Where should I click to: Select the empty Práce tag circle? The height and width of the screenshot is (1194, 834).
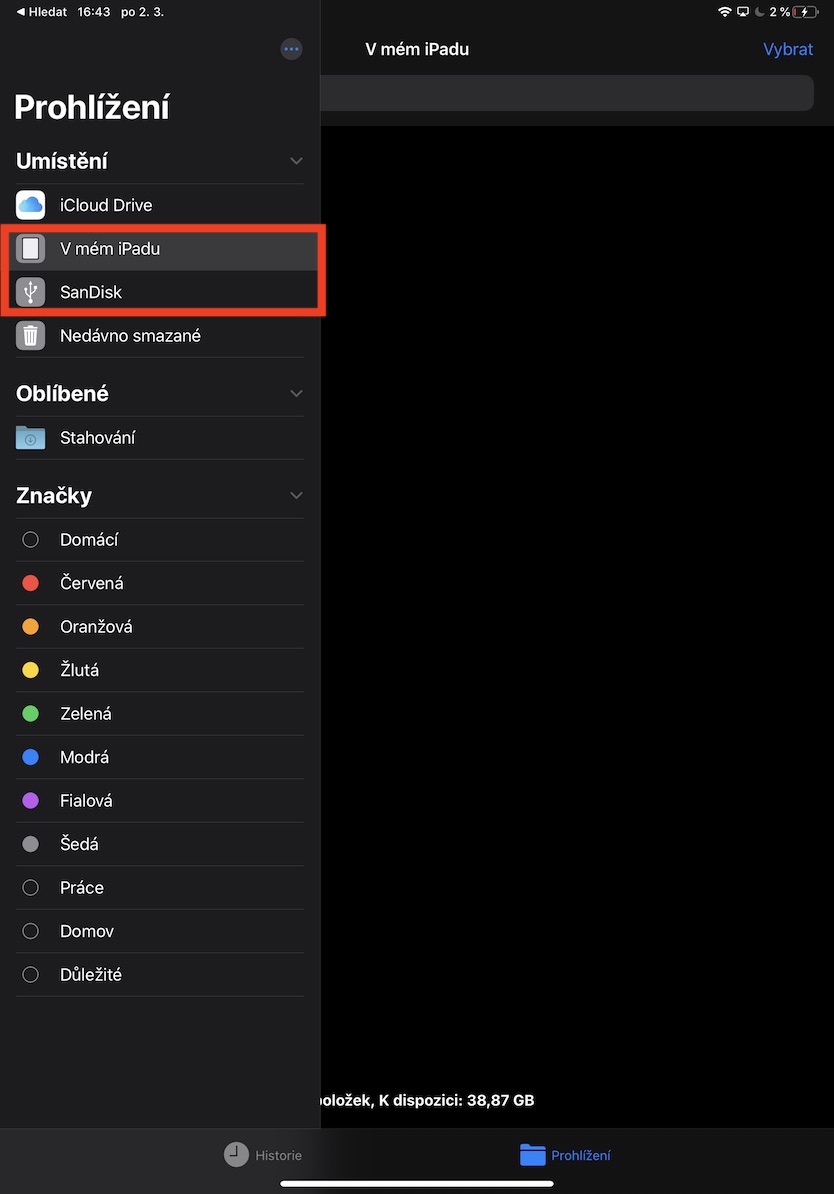[30, 888]
